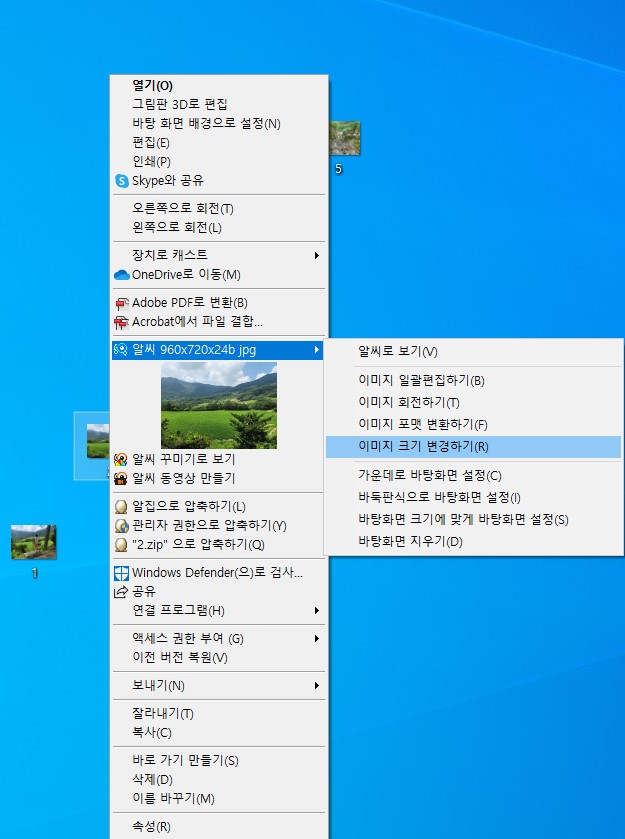Click the share icon beside 공유
This screenshot has width=625, height=839.
pos(121,591)
